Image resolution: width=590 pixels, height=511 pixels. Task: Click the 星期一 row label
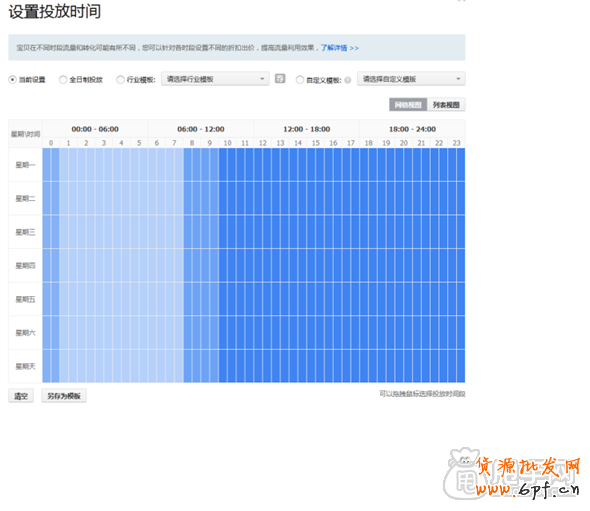click(x=25, y=165)
